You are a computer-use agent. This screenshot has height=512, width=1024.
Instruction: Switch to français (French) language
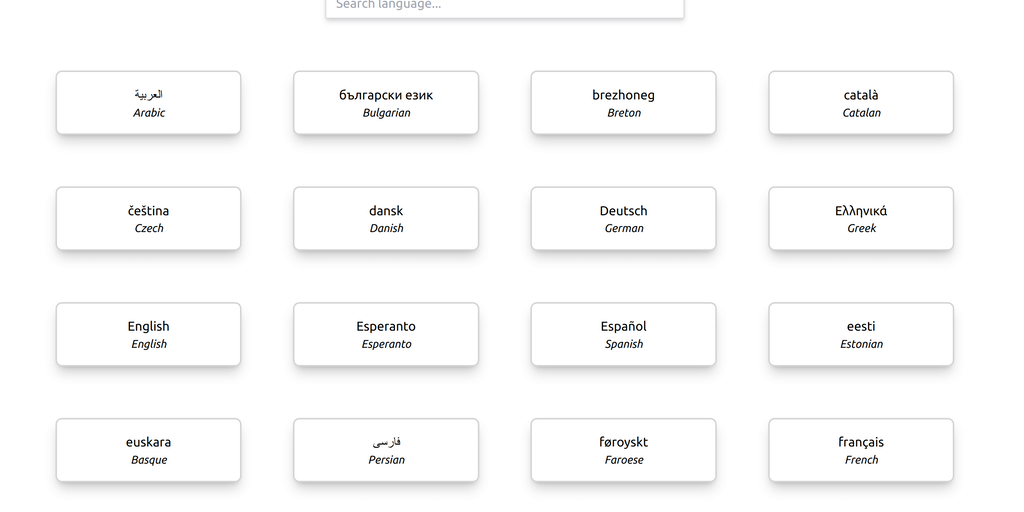pos(861,450)
